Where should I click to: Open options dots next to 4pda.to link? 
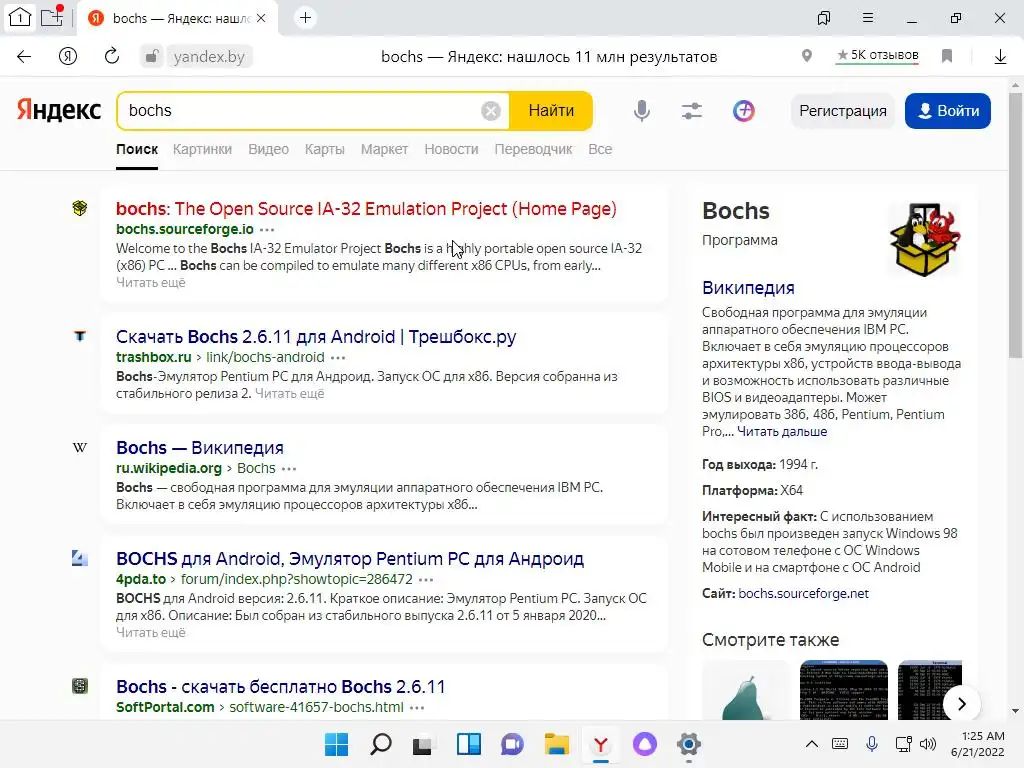click(x=426, y=579)
